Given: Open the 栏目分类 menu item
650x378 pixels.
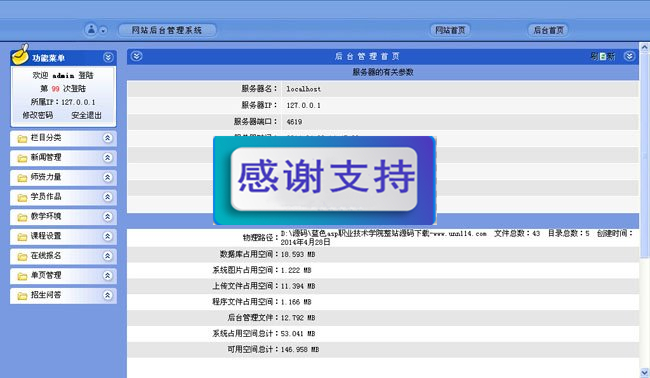Looking at the screenshot, I should [46, 138].
